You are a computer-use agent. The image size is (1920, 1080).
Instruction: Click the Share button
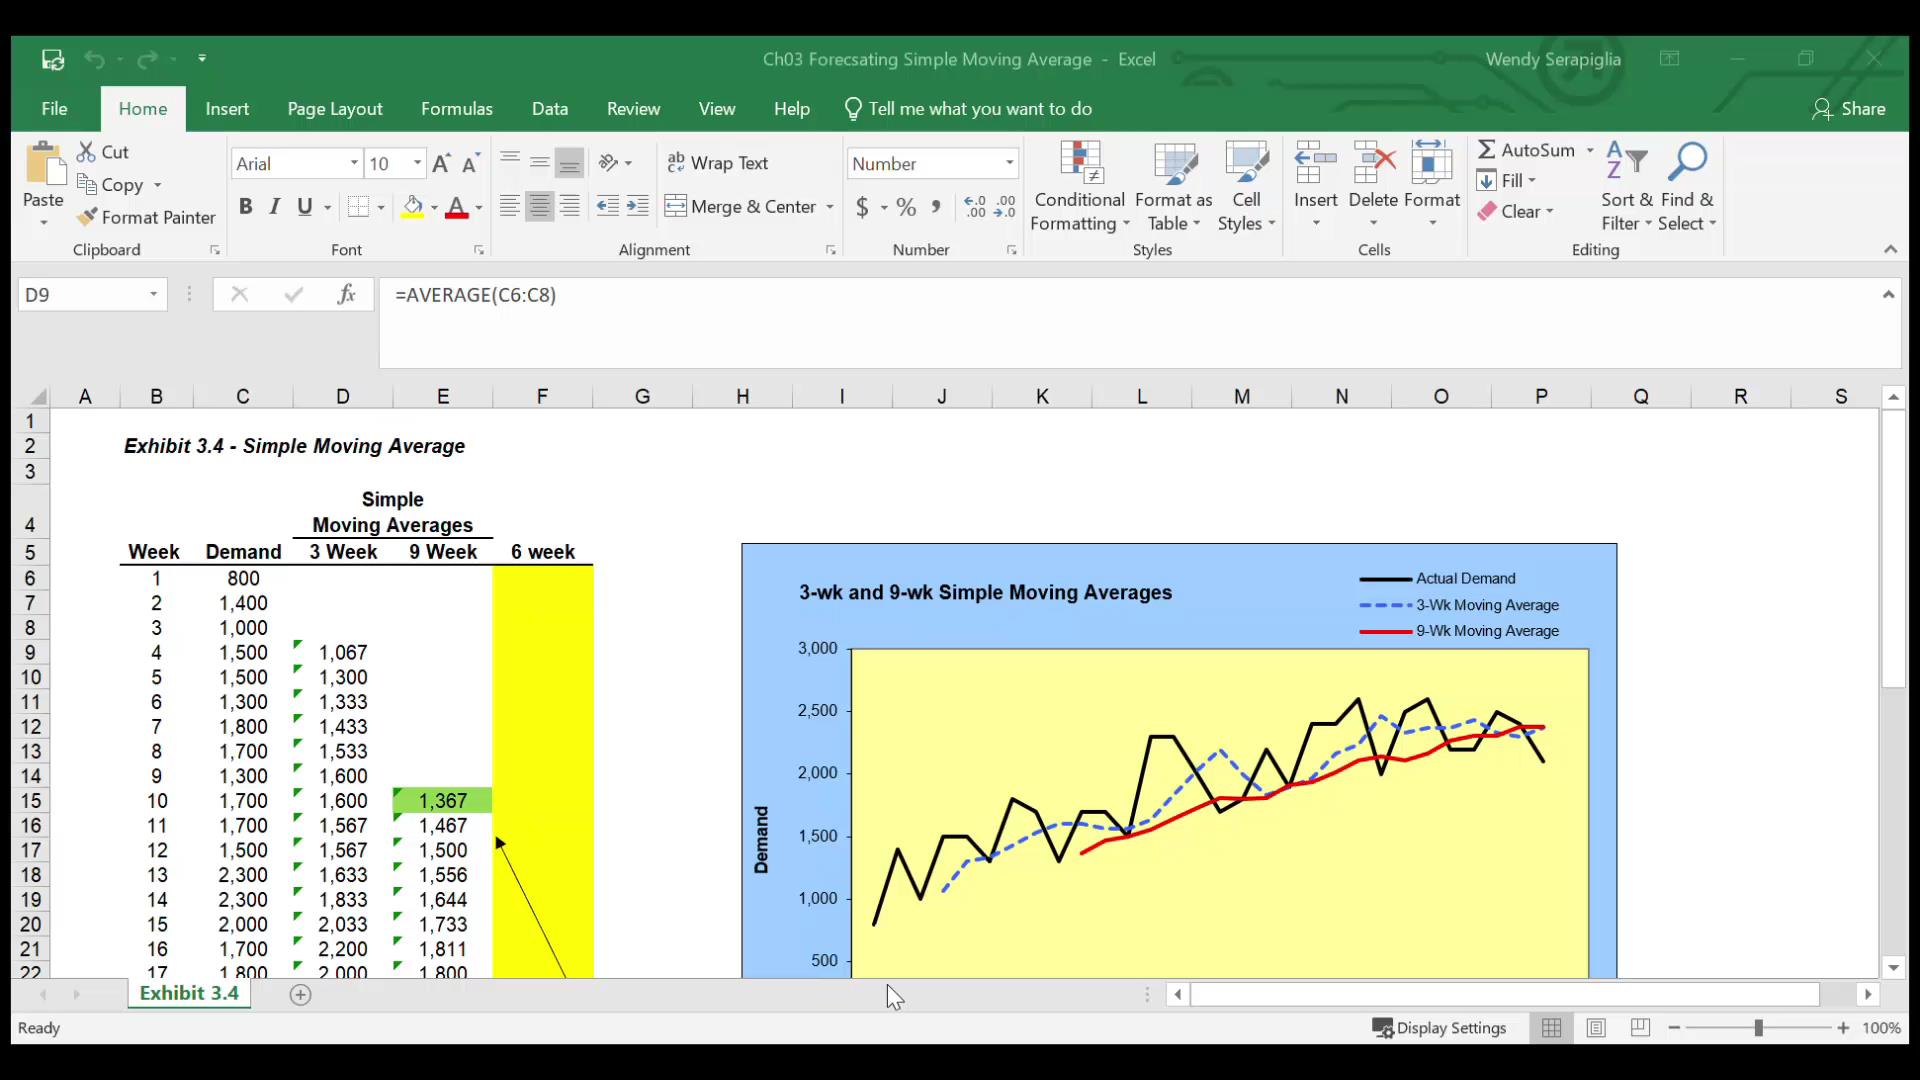coord(1849,109)
